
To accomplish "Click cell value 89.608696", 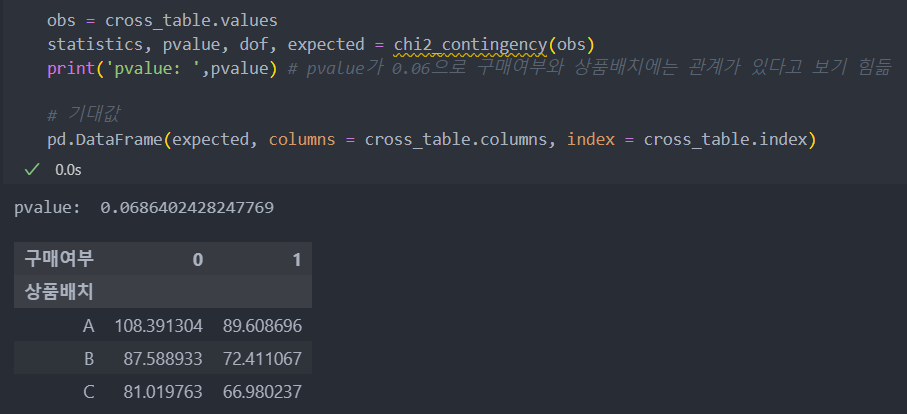I will (263, 326).
